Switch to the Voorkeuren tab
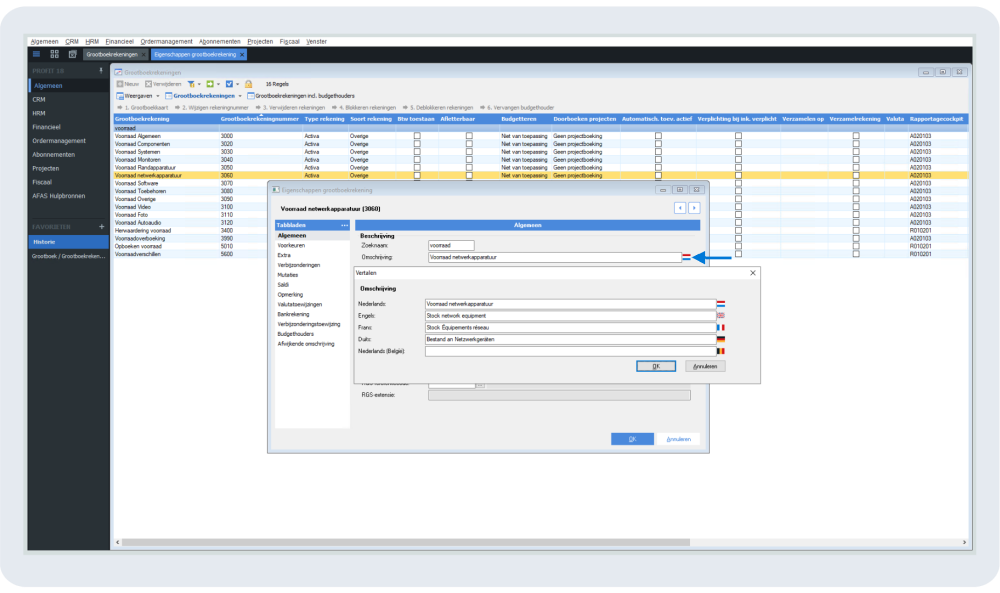 [x=291, y=245]
